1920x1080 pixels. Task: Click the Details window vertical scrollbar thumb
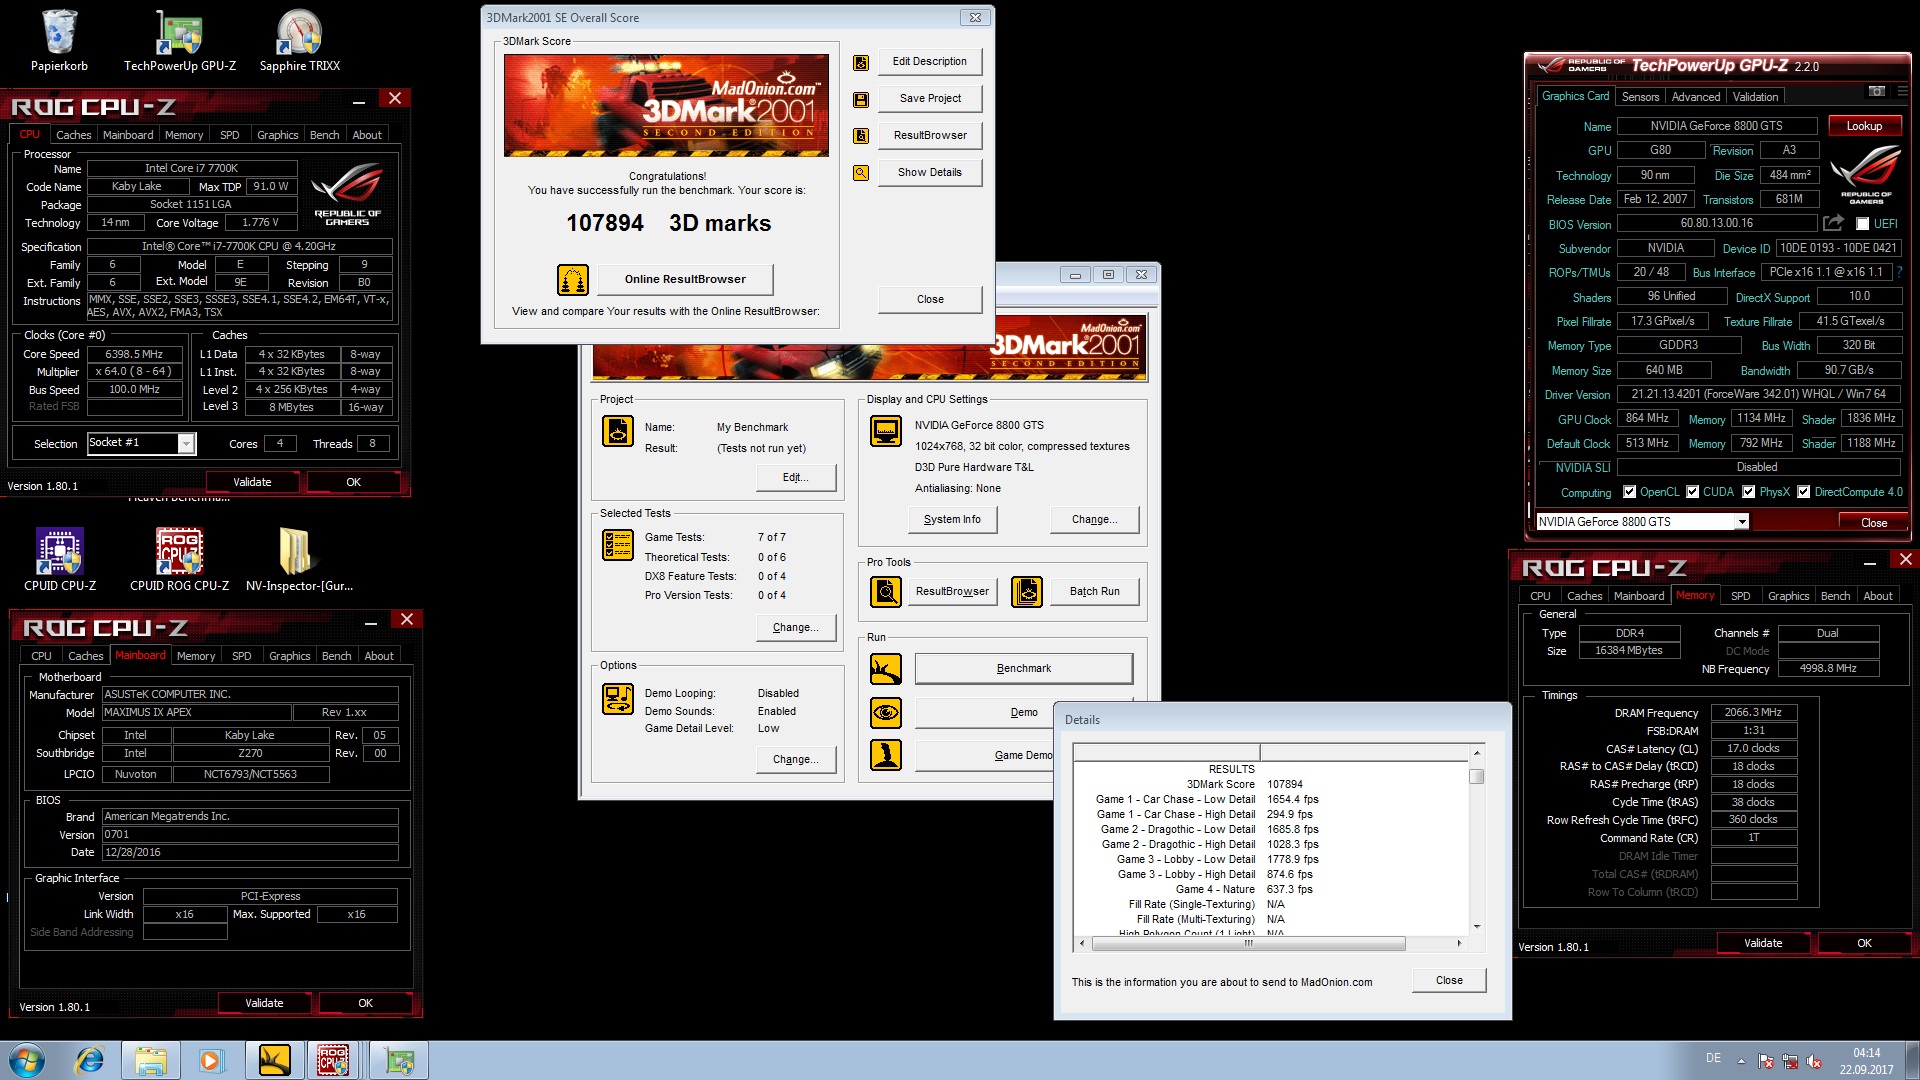[x=1477, y=776]
